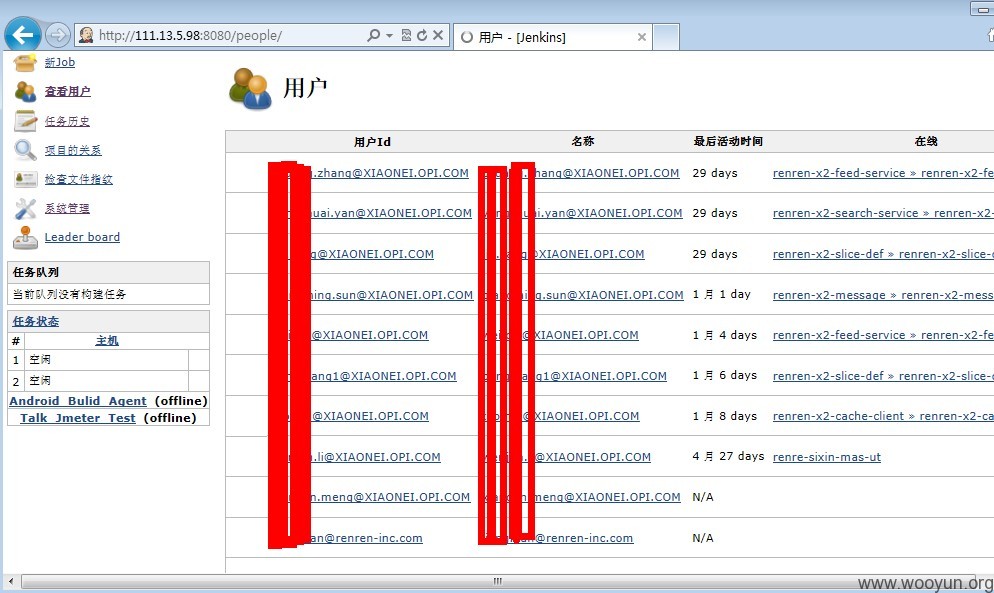Click the browser forward arrow button
The width and height of the screenshot is (994, 593).
click(x=58, y=35)
